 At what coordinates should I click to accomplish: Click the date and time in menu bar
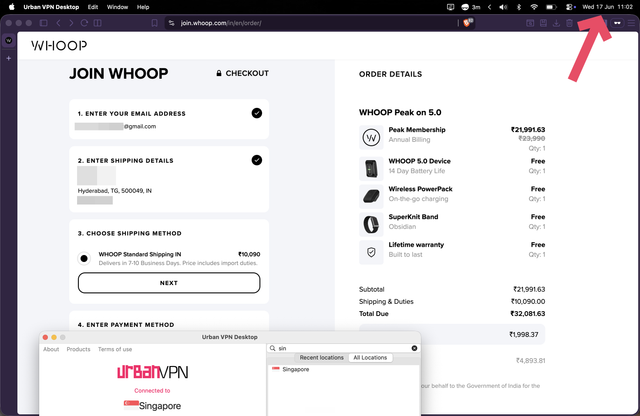(x=607, y=7)
